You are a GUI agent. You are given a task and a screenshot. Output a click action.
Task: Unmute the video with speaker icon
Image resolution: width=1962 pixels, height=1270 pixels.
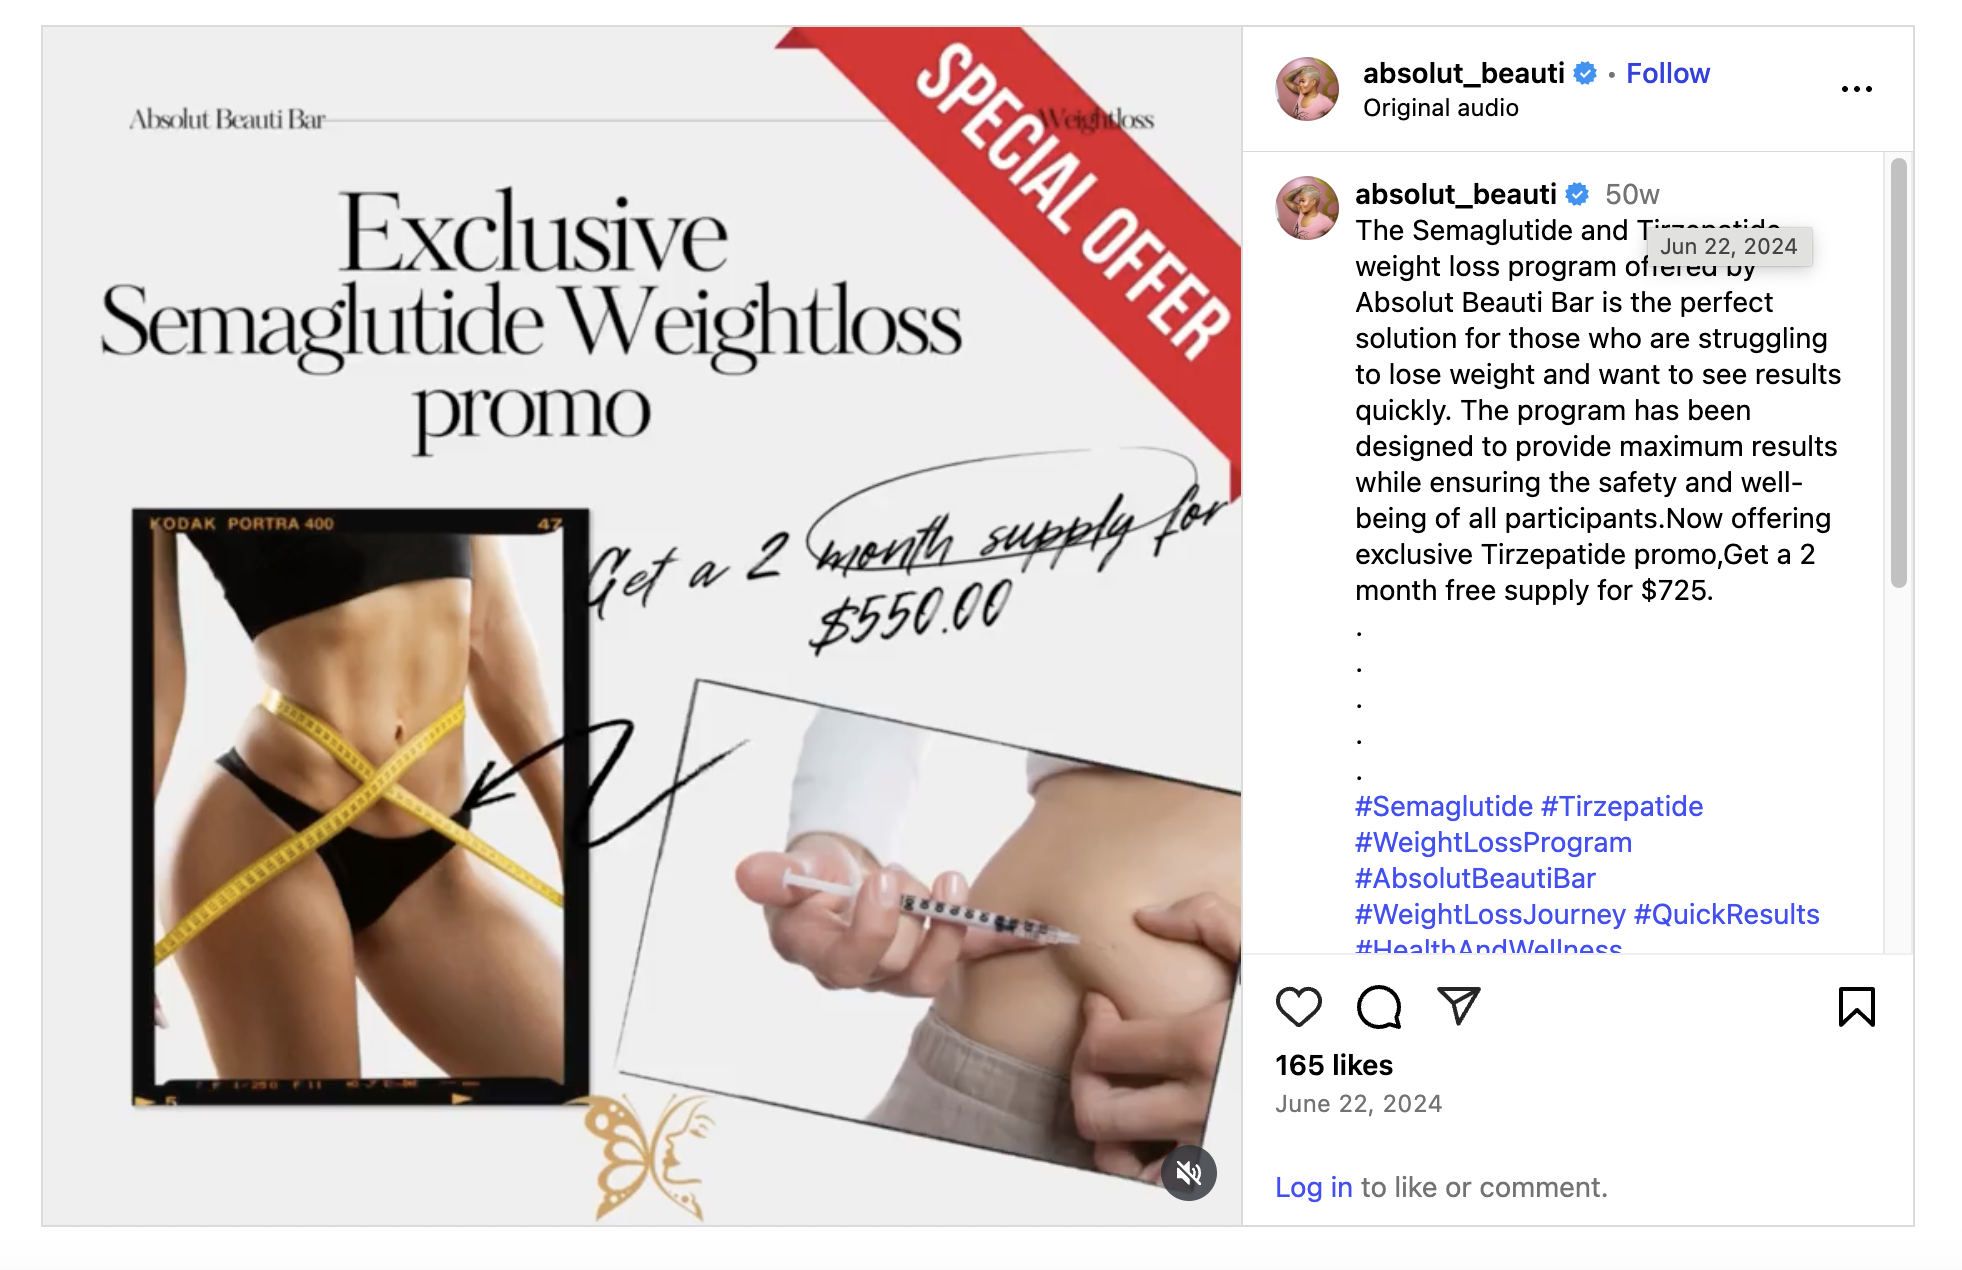1188,1172
